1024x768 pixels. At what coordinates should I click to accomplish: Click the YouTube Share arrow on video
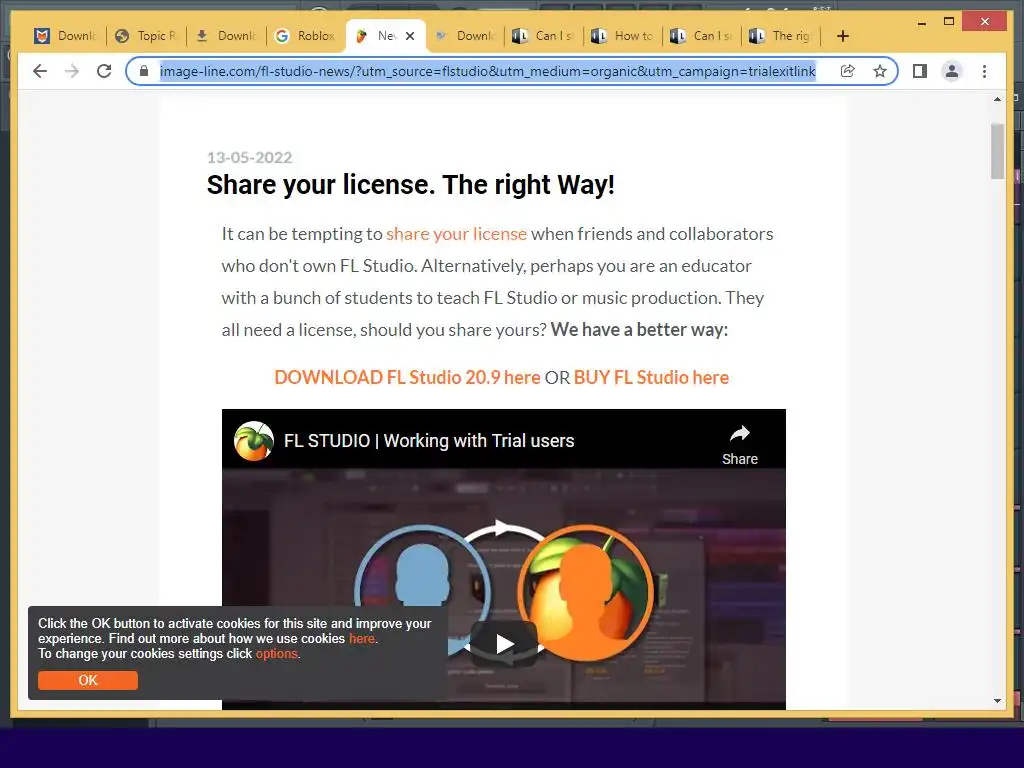(x=740, y=444)
